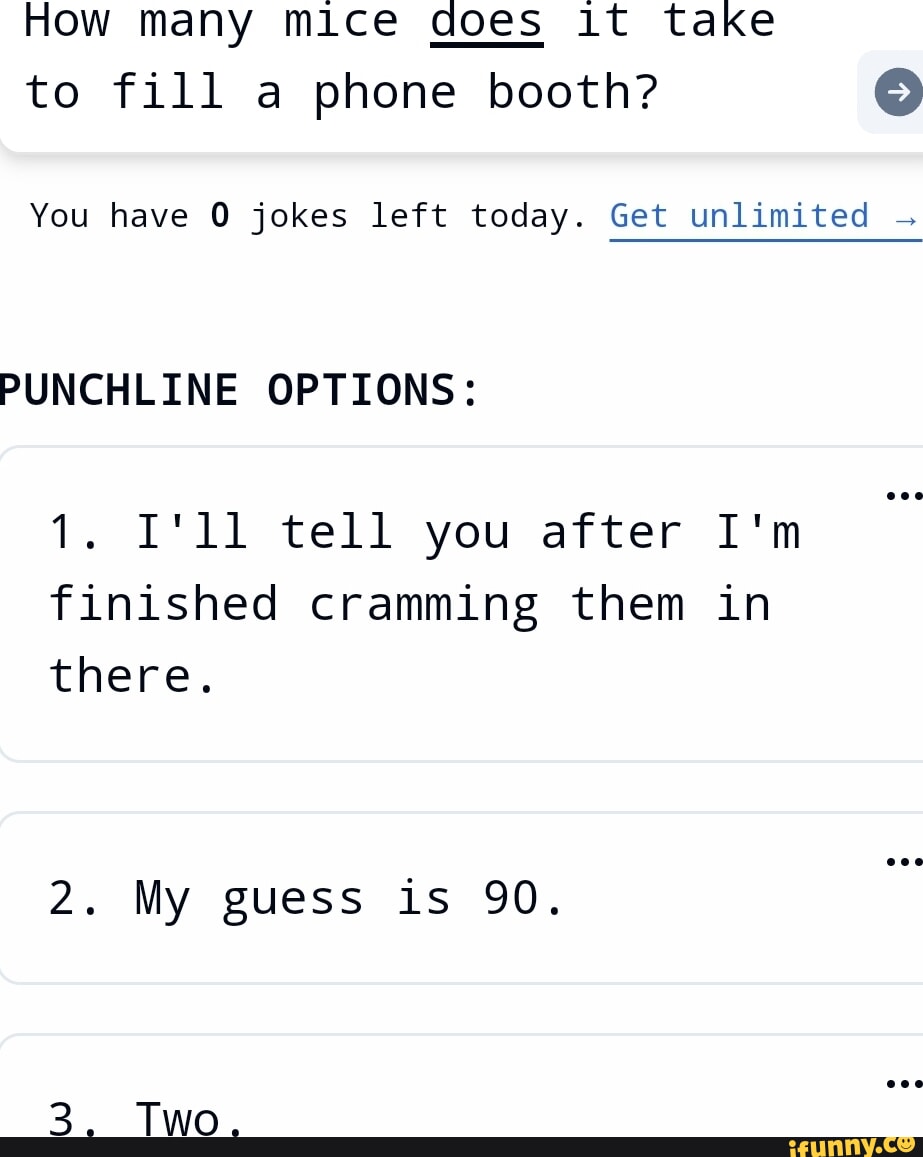
Task: Click the word 'mice' in the joke prompt
Action: coord(341,21)
